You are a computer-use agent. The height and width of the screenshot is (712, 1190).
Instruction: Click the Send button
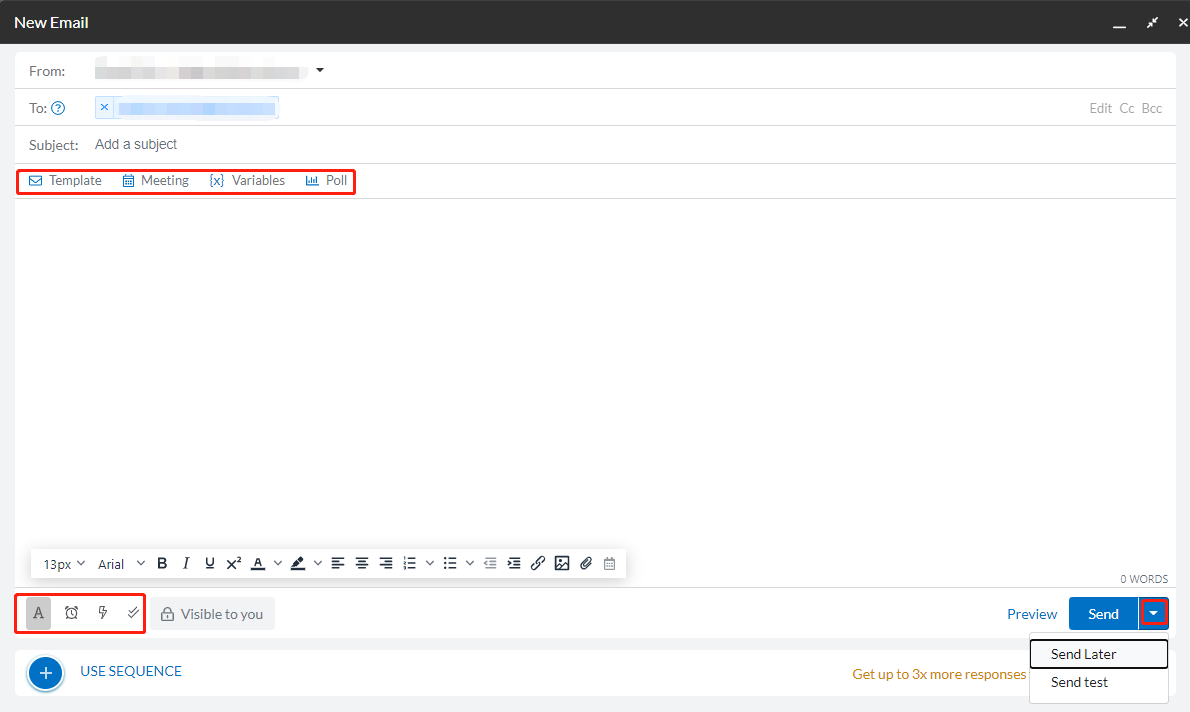coord(1103,614)
